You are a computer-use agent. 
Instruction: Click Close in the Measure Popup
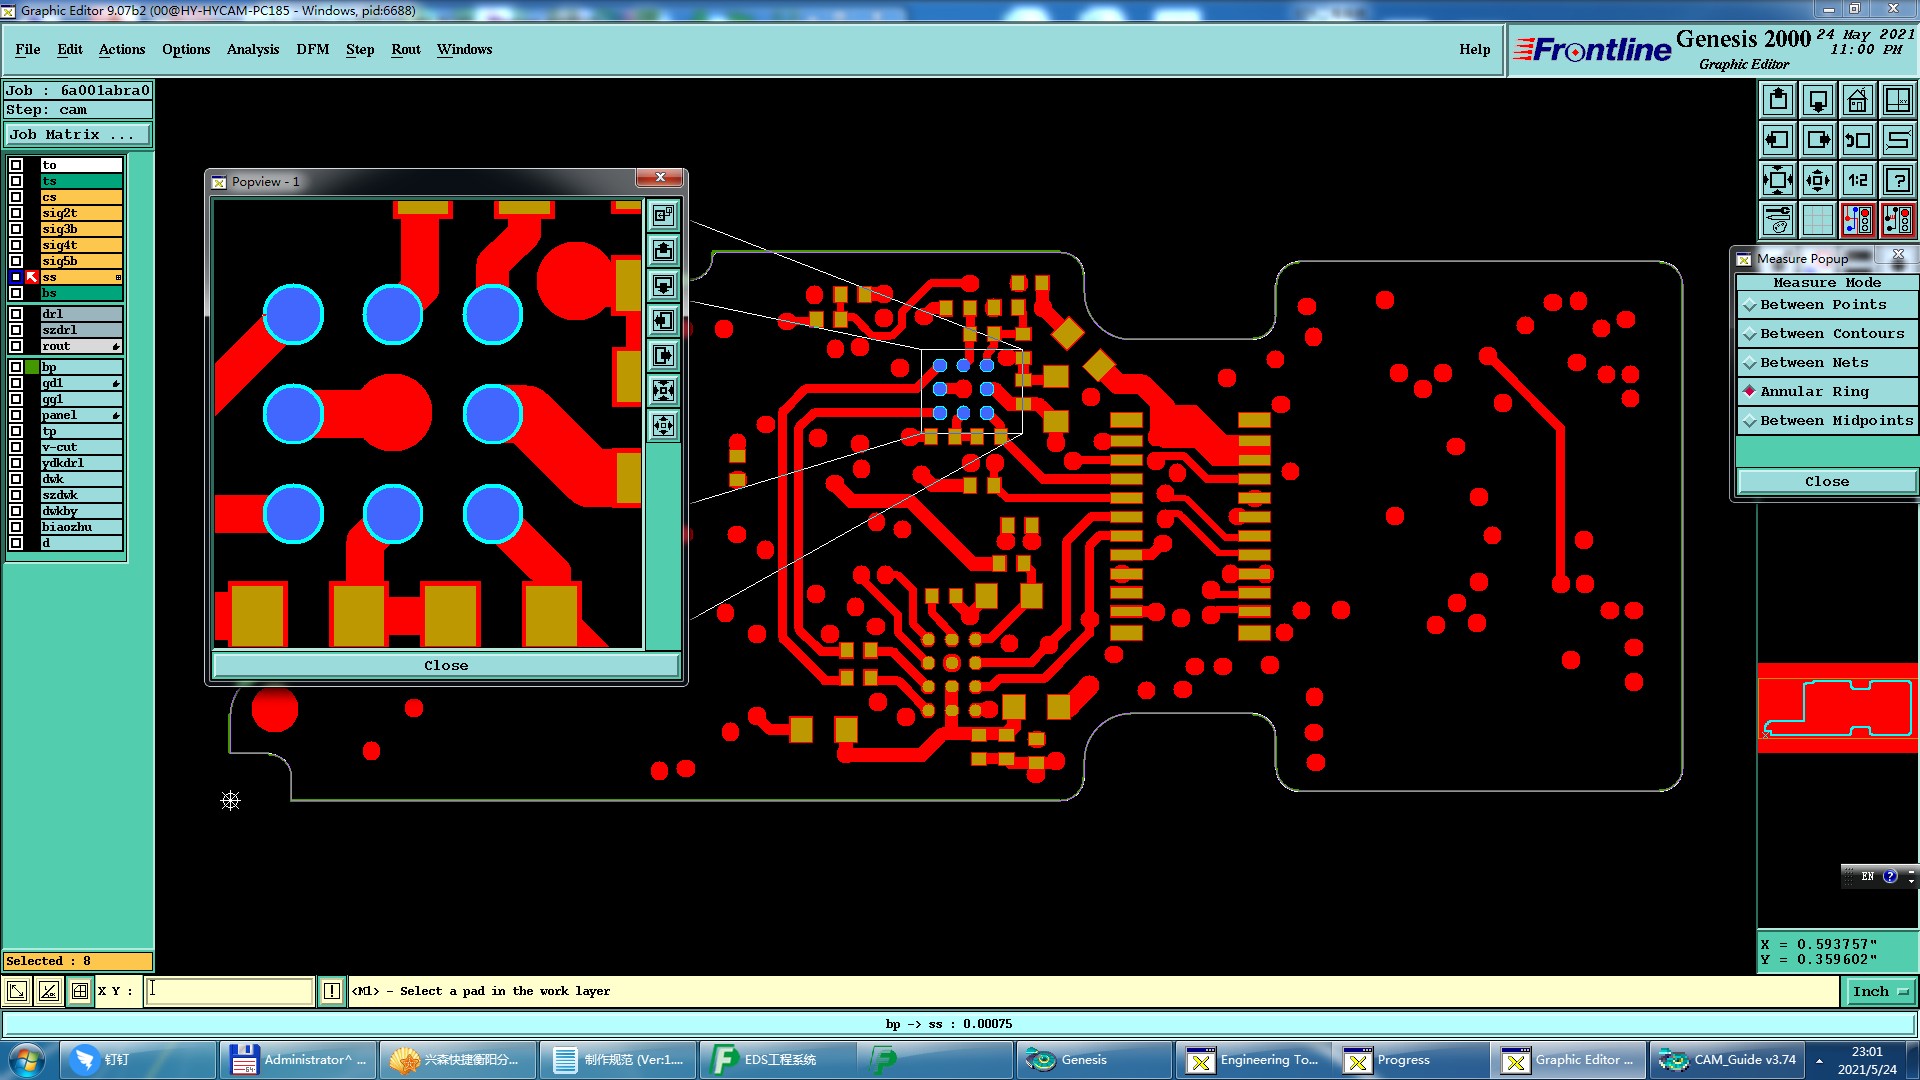[x=1826, y=481]
